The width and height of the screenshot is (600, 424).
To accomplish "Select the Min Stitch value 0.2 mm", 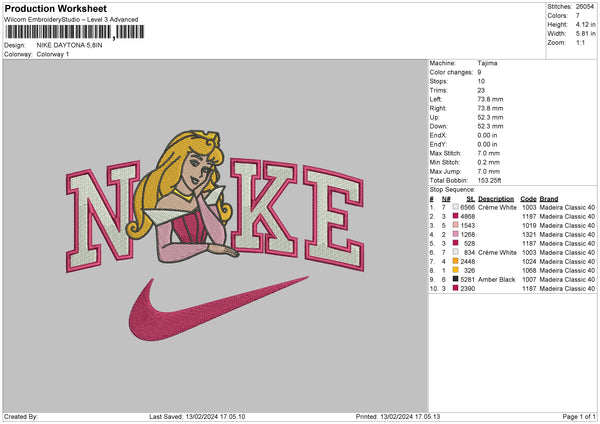I will [488, 163].
